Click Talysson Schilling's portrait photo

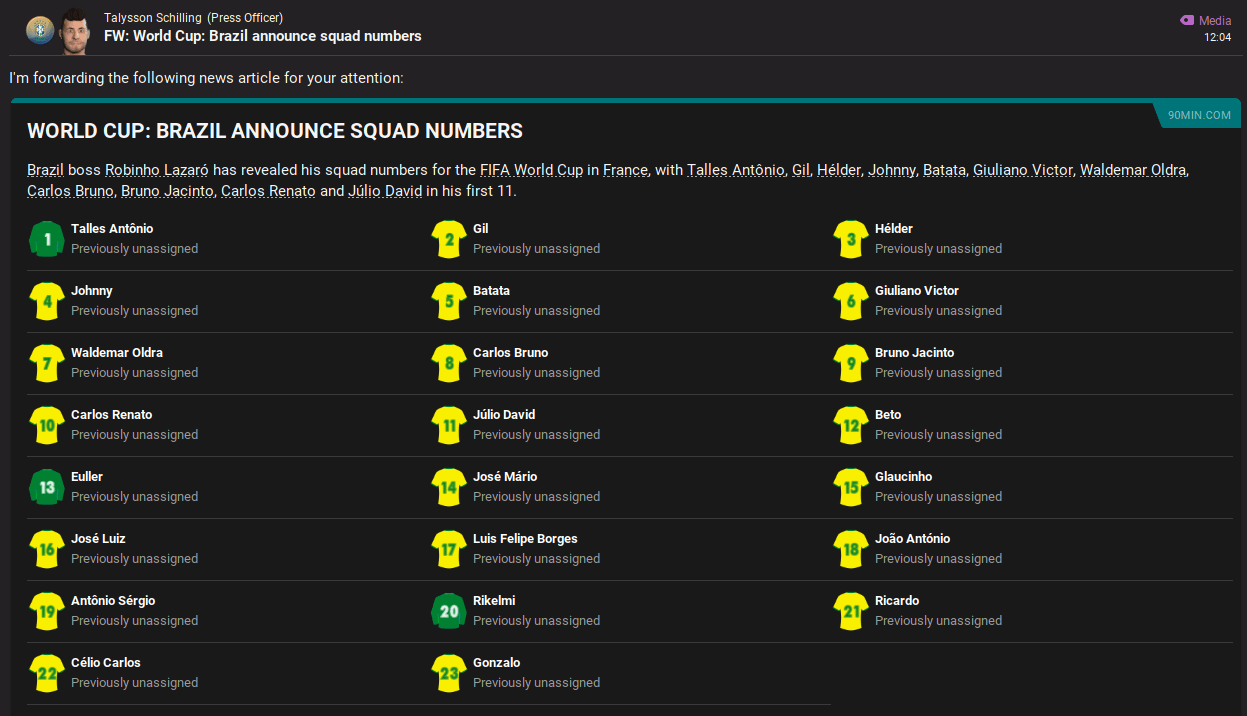tap(74, 32)
